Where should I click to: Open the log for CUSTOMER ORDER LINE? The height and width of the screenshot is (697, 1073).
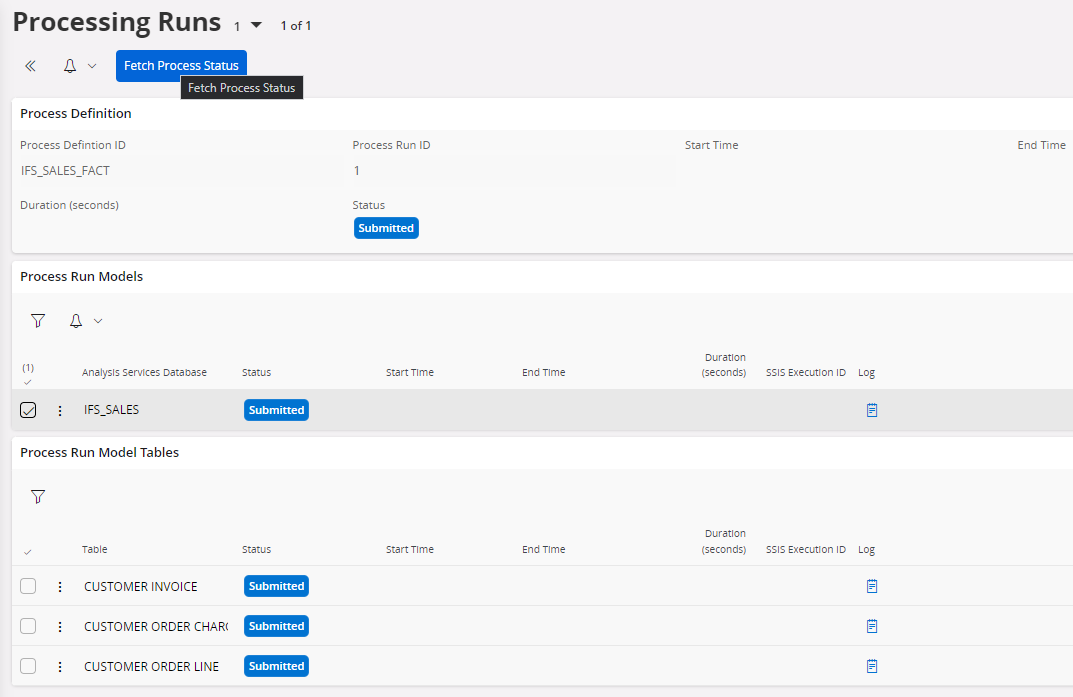tap(871, 666)
